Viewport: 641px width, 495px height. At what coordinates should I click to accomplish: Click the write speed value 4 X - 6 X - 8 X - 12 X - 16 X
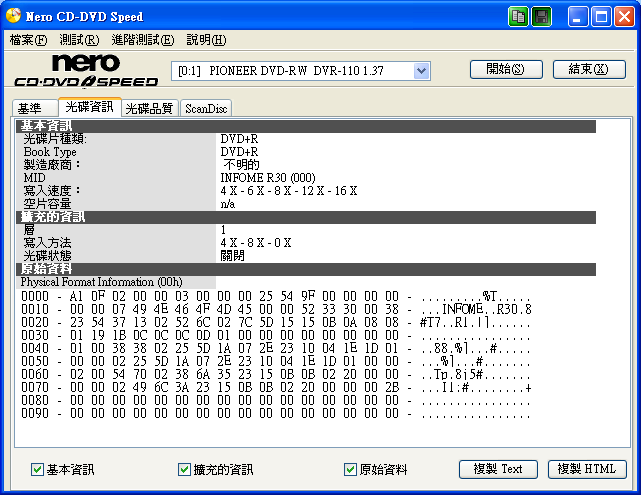click(x=289, y=191)
